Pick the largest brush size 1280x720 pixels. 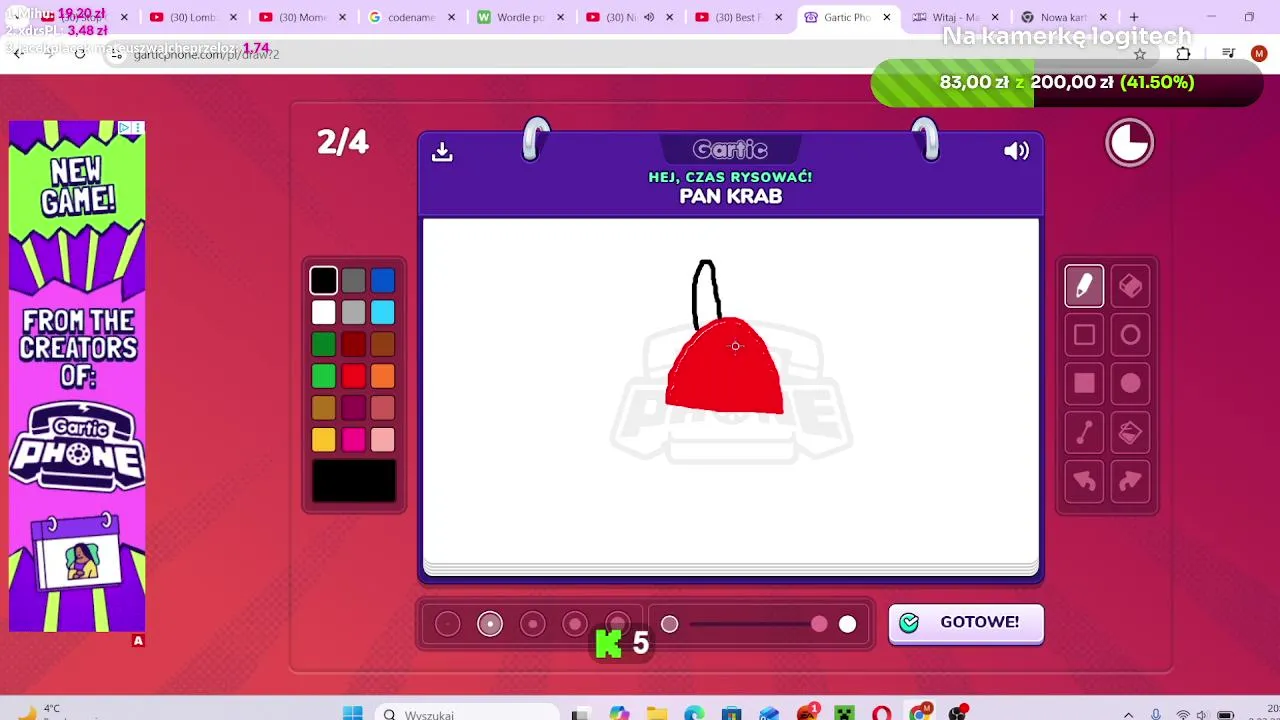617,624
